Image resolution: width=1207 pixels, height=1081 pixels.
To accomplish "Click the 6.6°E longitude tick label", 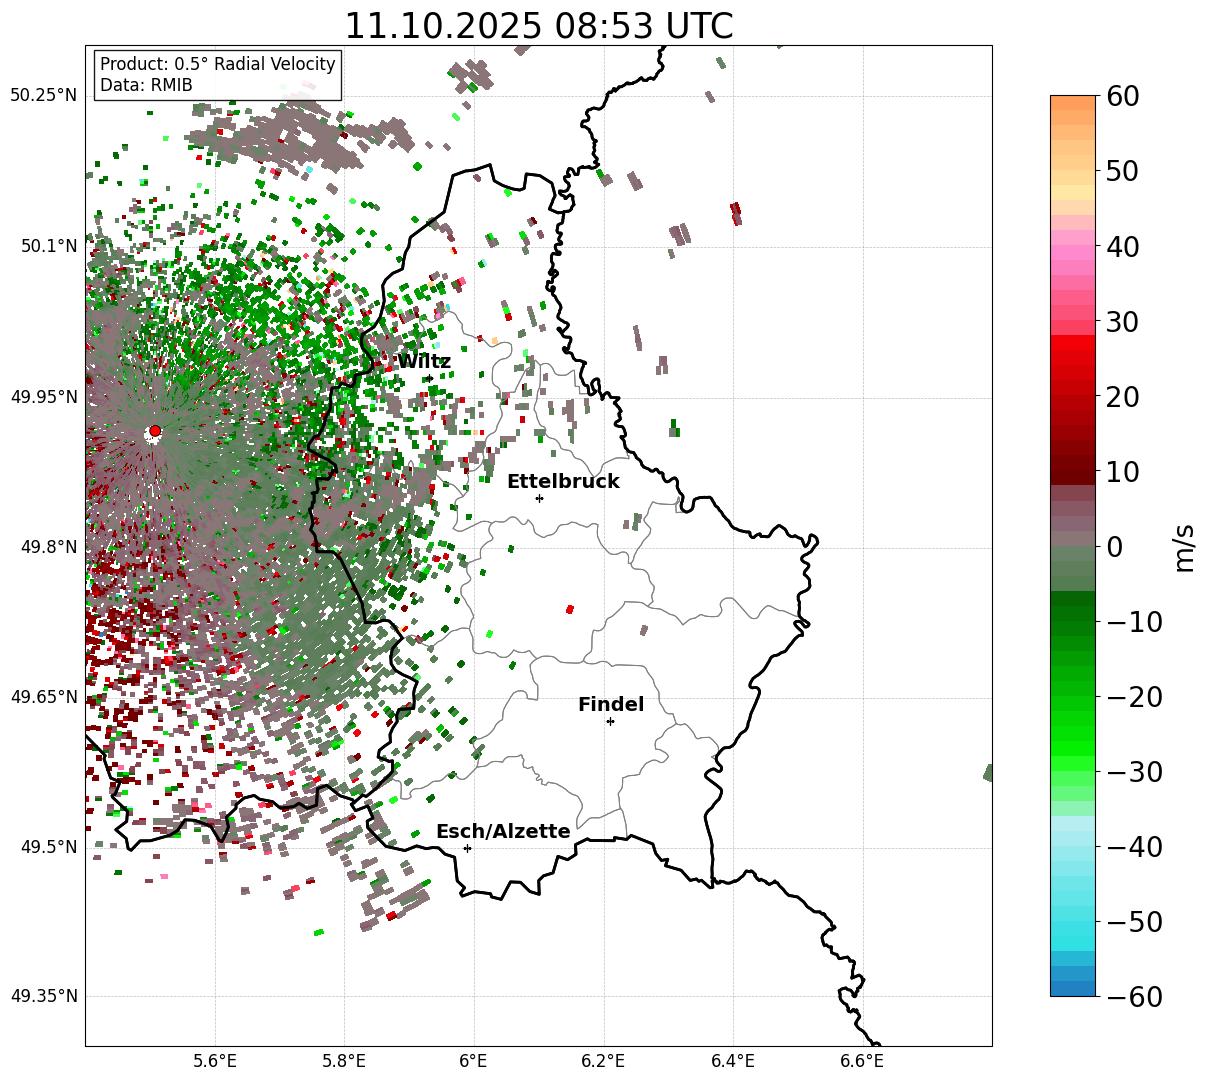I will pos(861,1061).
